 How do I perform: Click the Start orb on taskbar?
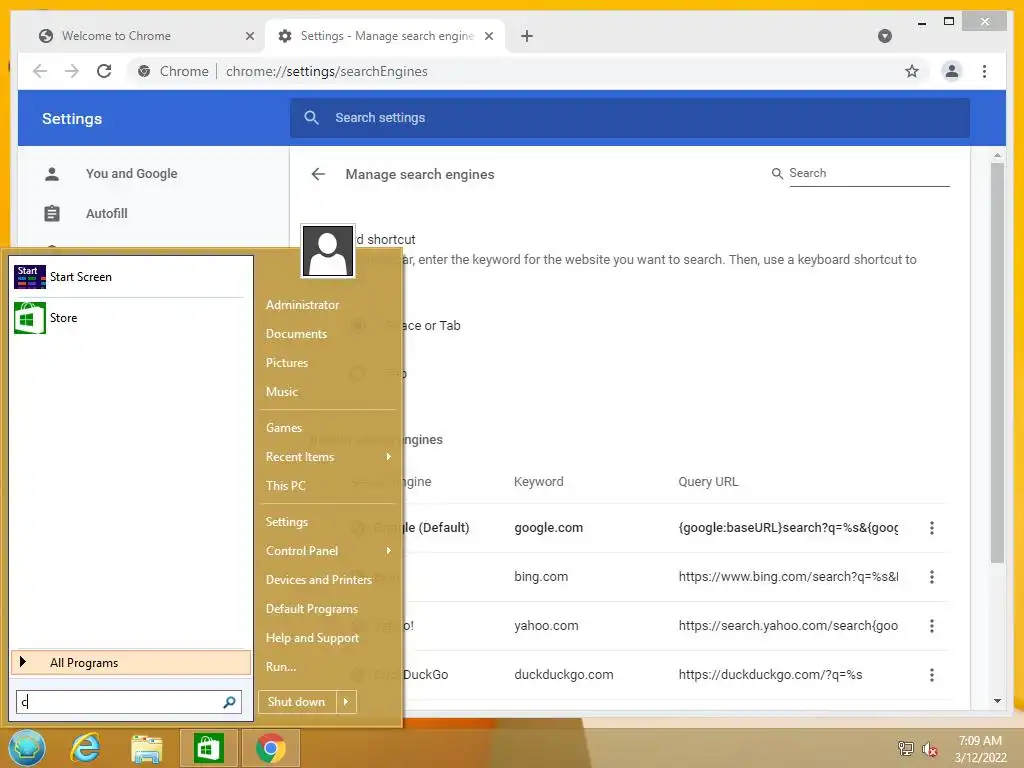27,748
